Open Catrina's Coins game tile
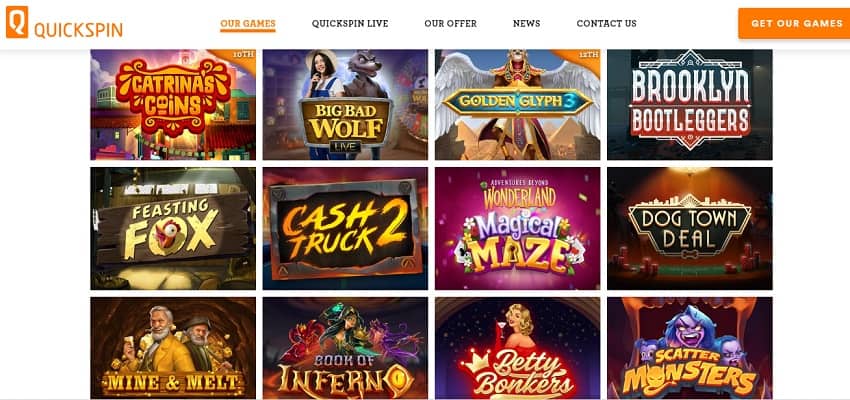 (173, 105)
